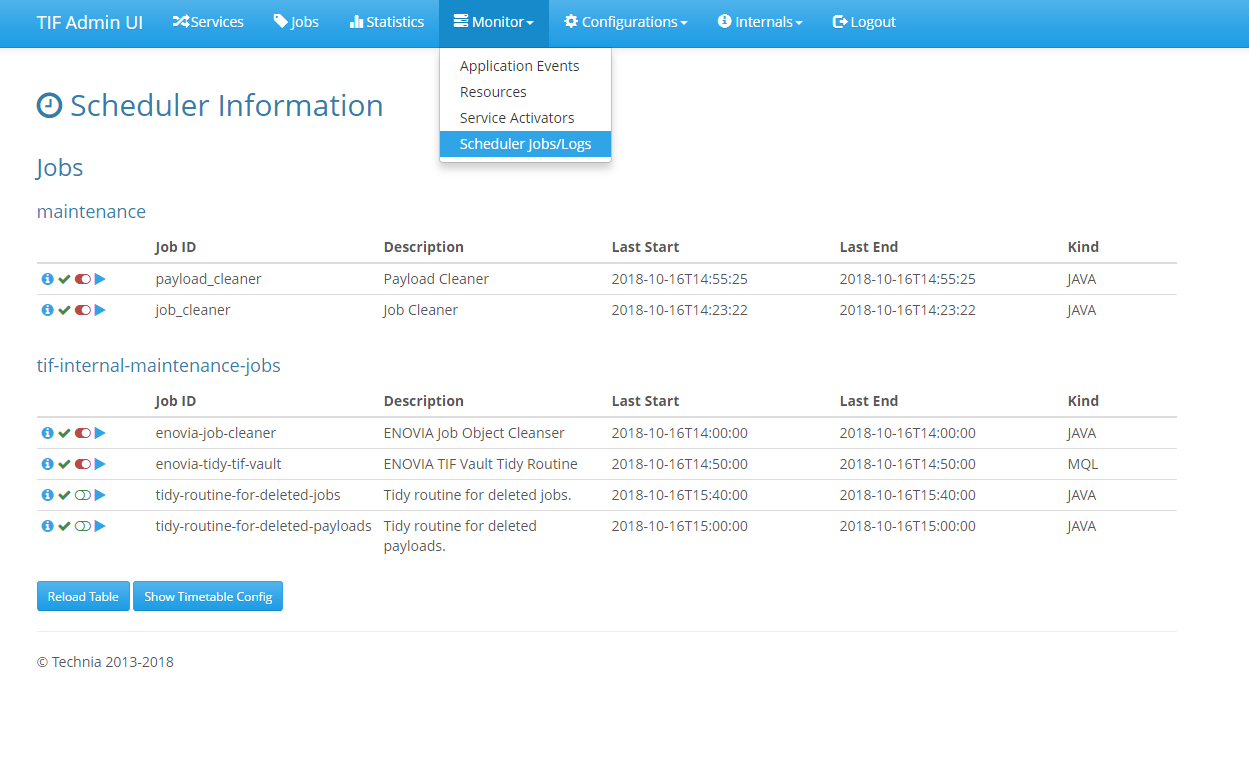Collapse the Monitor dropdown menu

click(493, 22)
